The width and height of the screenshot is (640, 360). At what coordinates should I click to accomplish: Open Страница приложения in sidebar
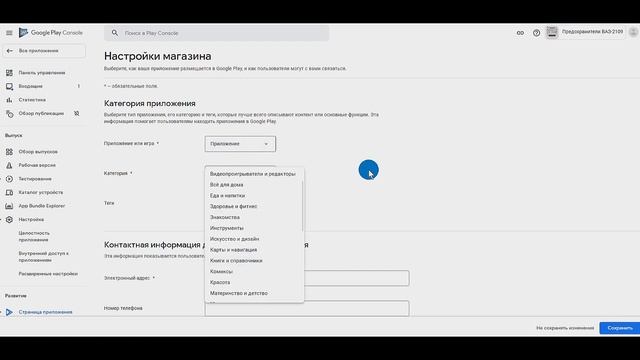pos(44,312)
